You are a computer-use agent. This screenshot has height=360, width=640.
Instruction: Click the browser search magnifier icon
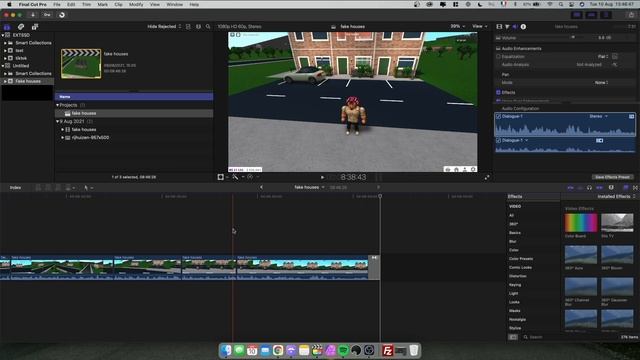click(x=208, y=27)
